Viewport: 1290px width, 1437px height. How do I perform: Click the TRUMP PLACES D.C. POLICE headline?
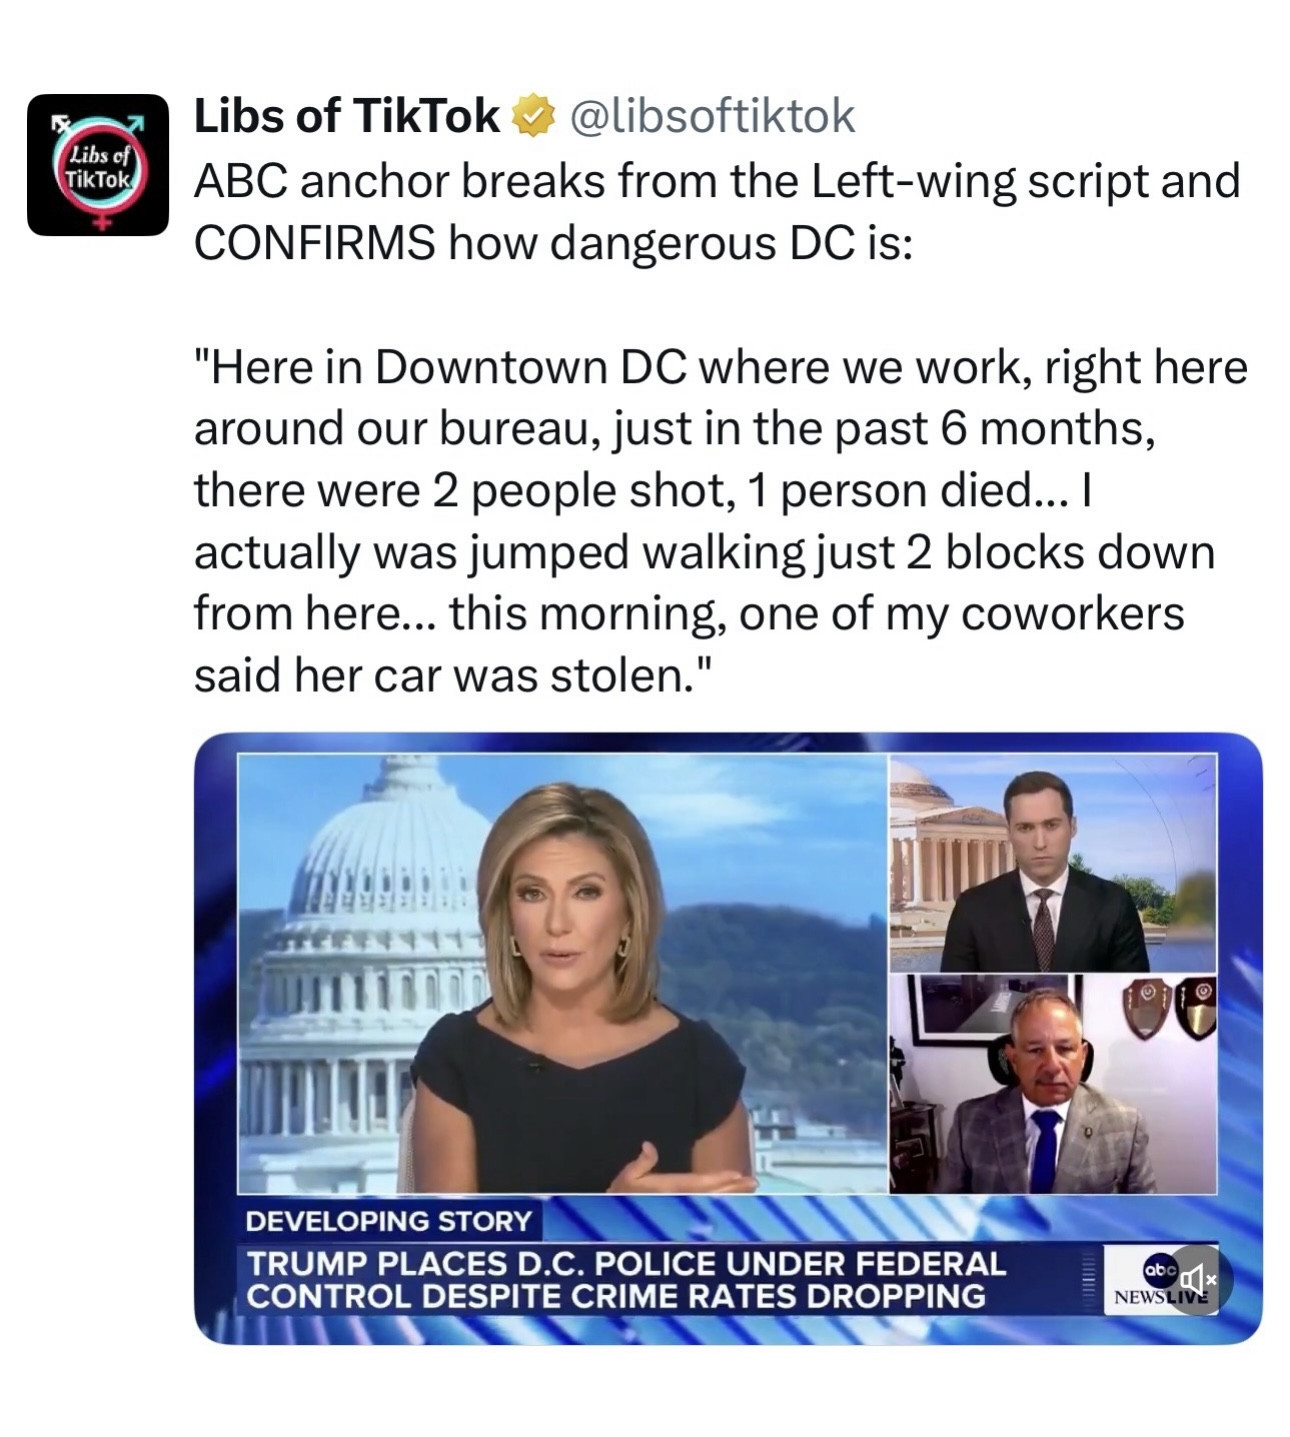(626, 1263)
